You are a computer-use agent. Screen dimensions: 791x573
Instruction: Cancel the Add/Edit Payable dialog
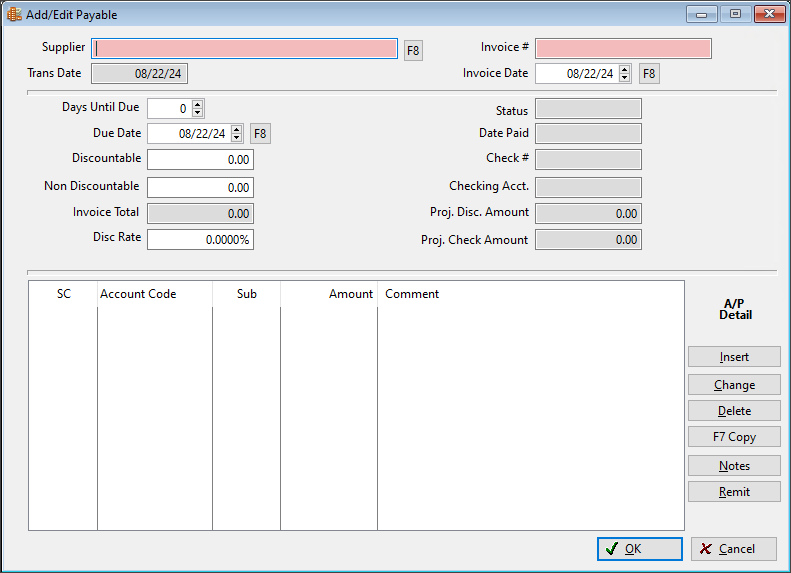733,549
